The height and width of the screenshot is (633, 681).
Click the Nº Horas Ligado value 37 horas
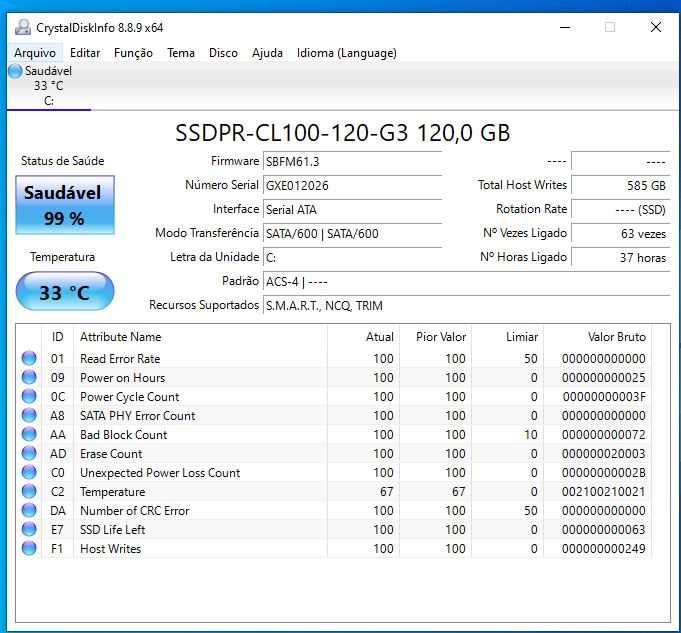[621, 258]
